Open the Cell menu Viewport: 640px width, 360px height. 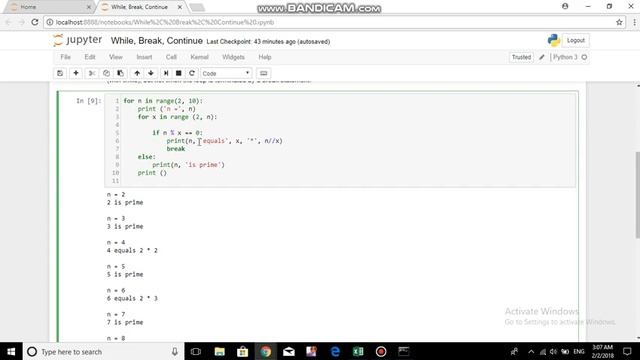point(171,57)
